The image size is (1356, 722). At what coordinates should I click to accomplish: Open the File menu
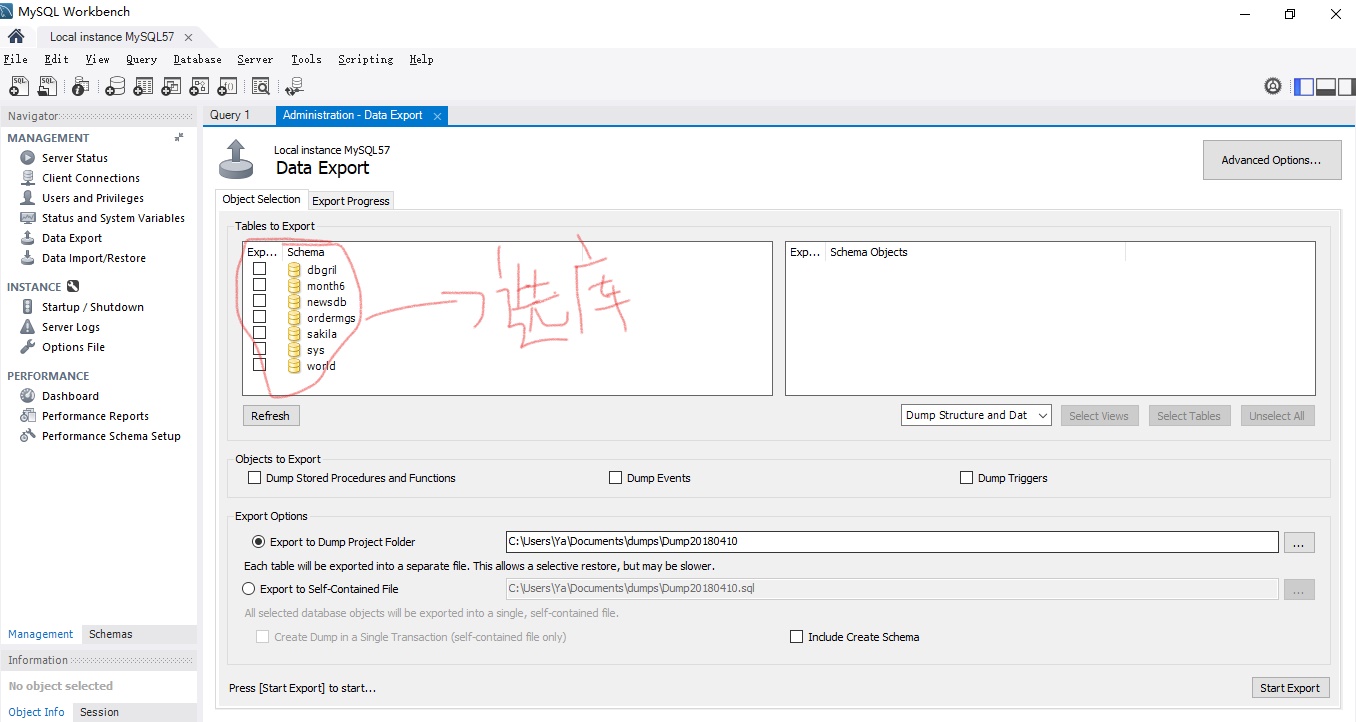15,59
